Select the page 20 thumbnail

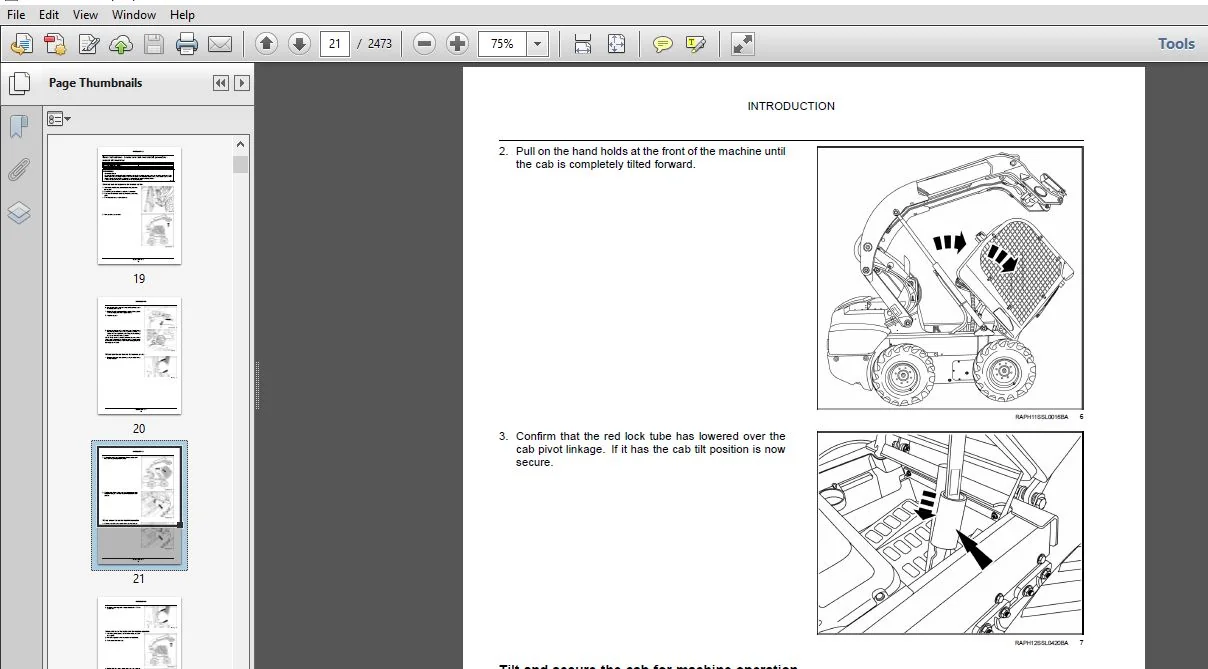139,356
